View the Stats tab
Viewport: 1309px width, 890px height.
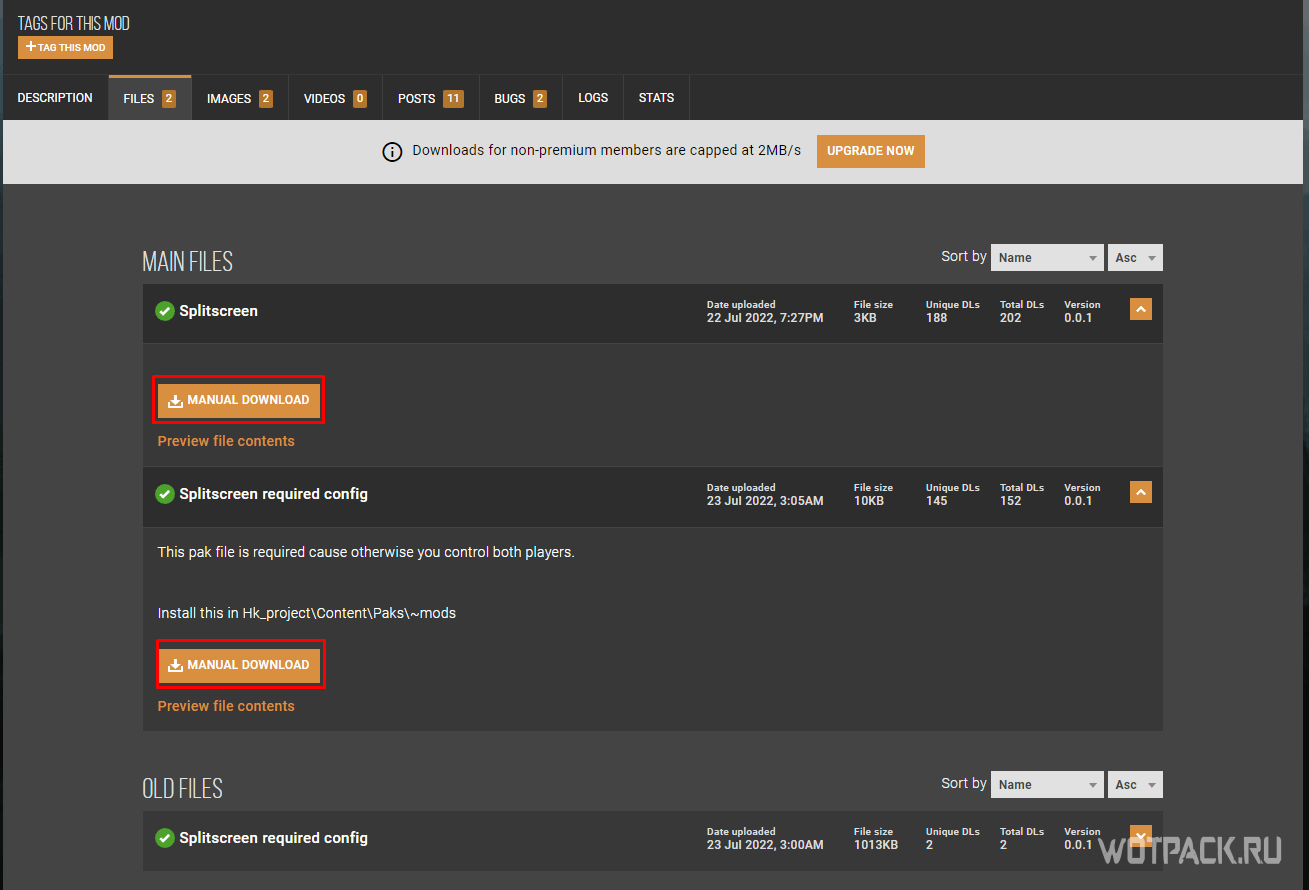pyautogui.click(x=656, y=98)
